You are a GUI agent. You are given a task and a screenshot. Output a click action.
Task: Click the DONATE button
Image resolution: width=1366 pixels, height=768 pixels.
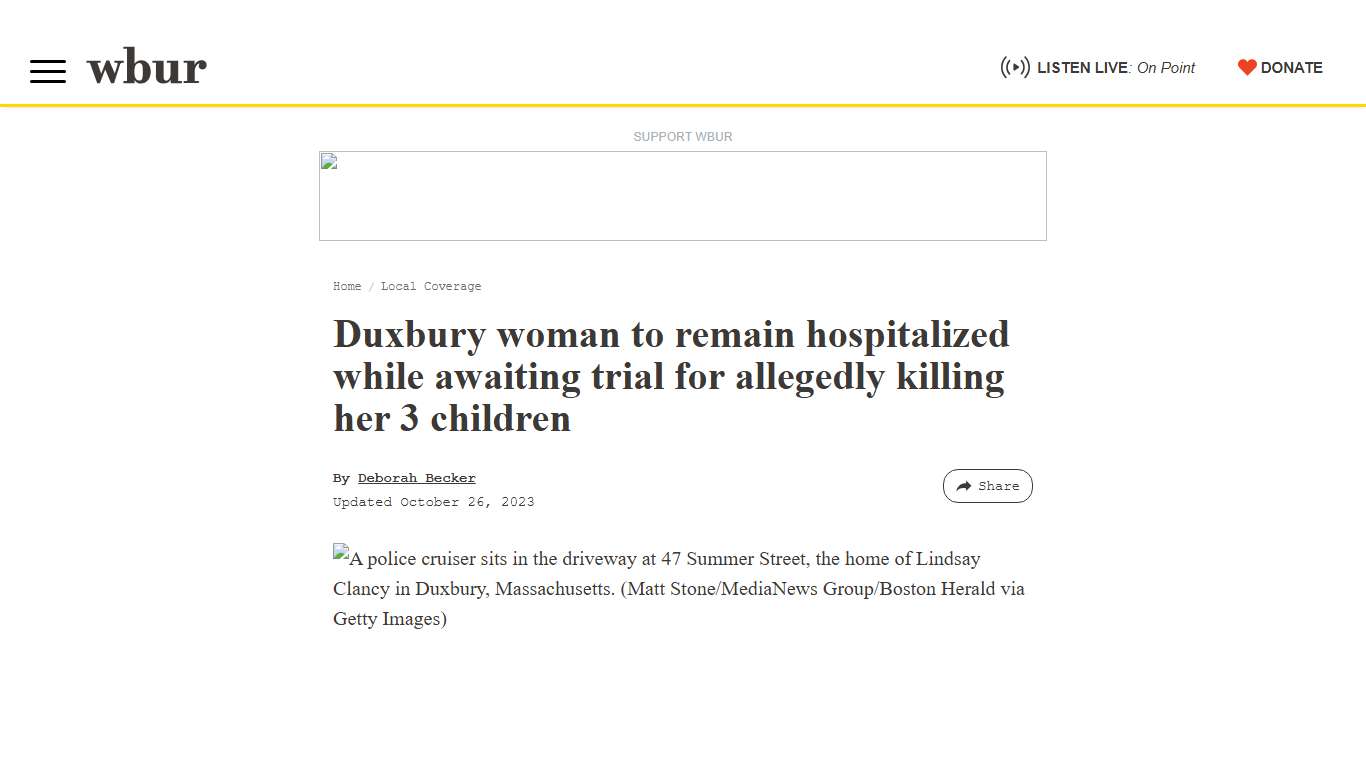tap(1290, 67)
